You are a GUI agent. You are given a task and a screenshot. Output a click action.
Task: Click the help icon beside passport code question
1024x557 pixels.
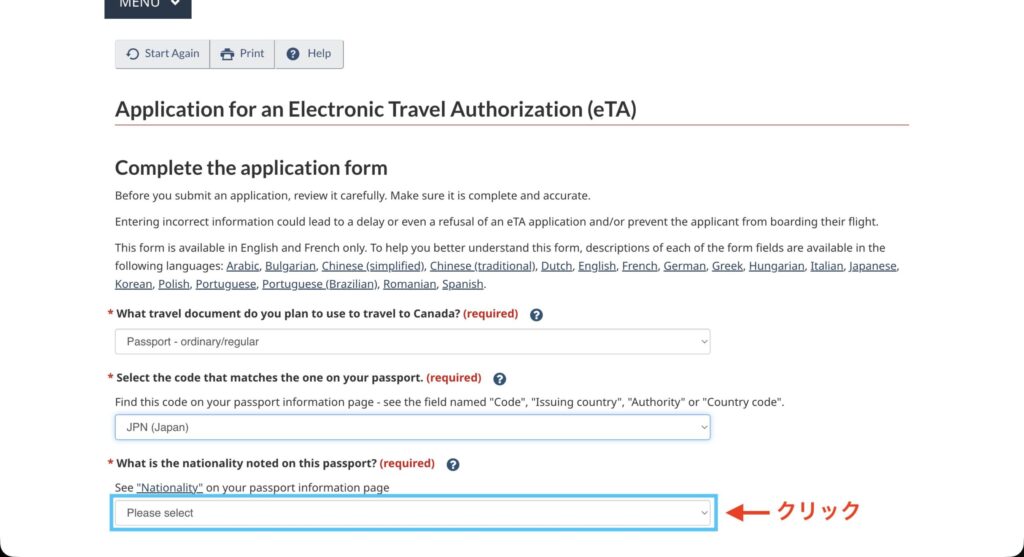500,379
